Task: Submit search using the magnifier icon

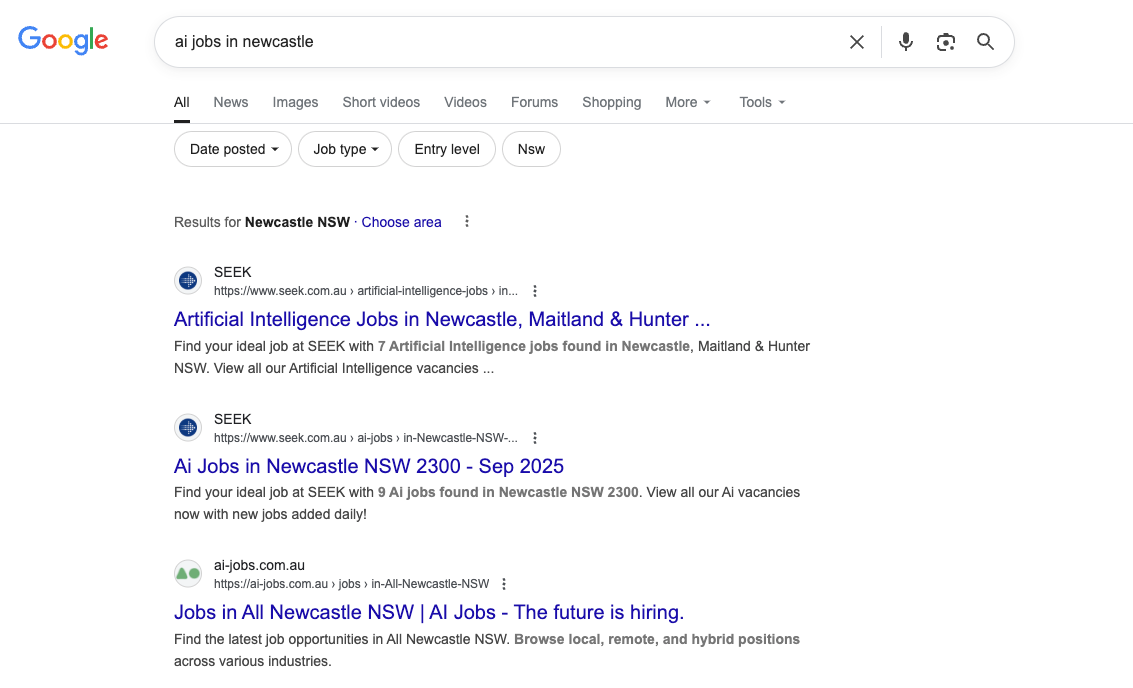Action: 985,42
